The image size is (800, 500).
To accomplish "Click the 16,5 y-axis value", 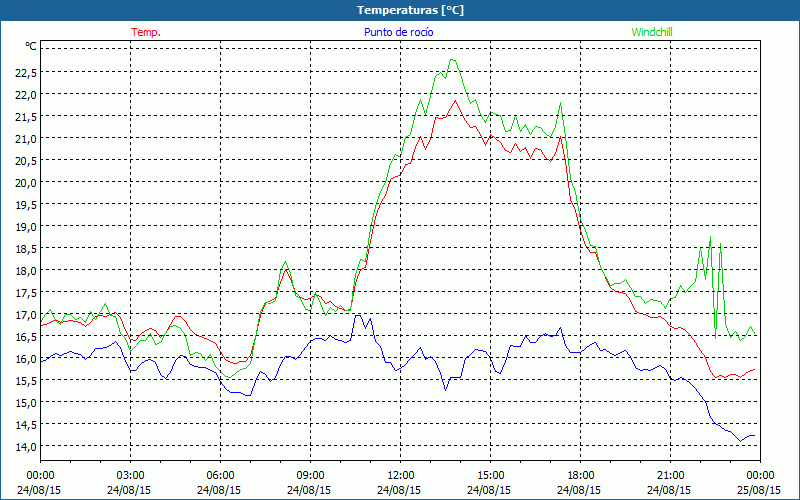I will point(26,337).
